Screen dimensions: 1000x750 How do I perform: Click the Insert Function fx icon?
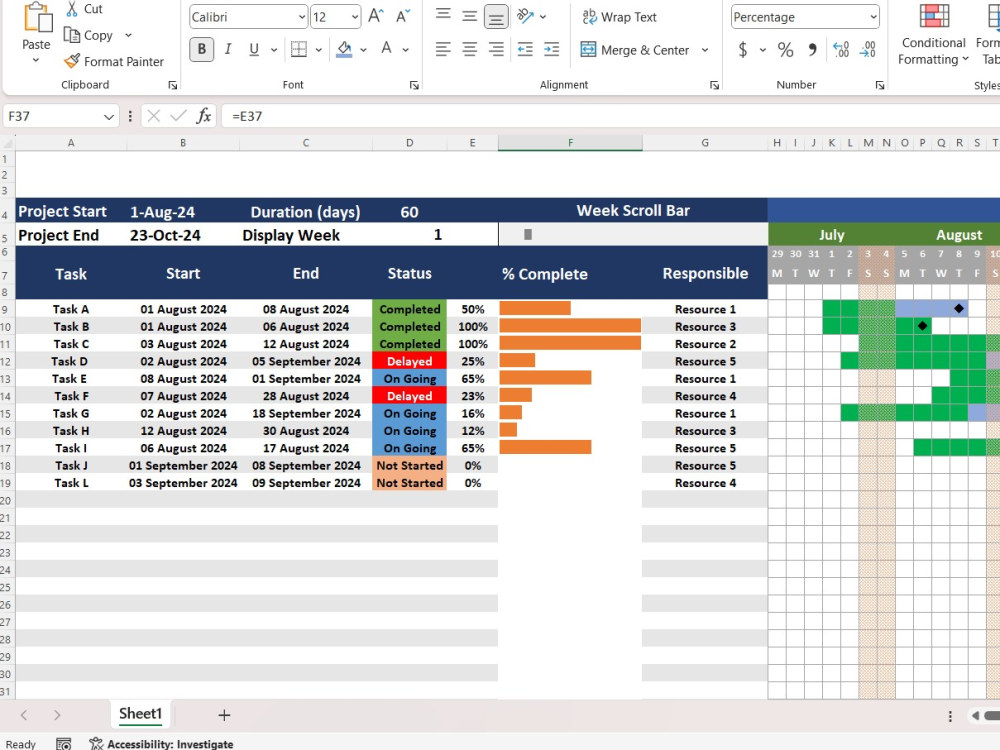[203, 116]
